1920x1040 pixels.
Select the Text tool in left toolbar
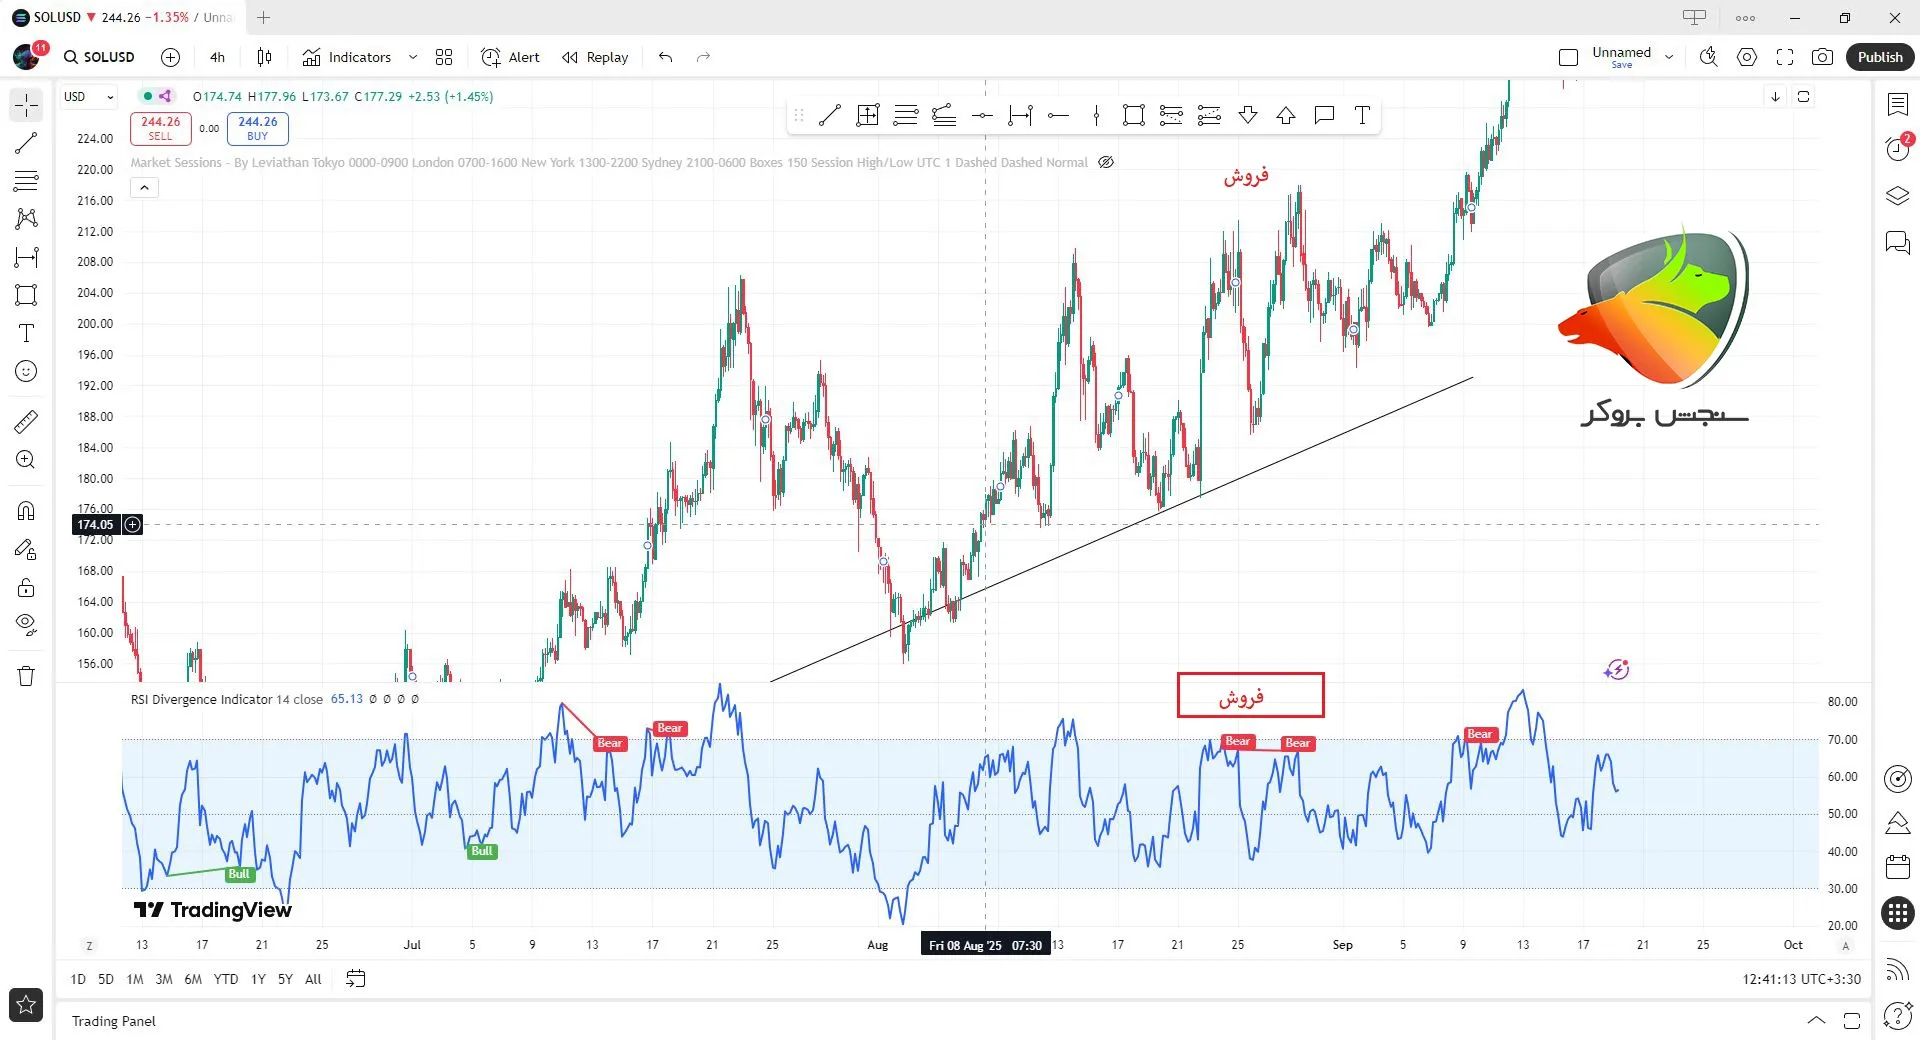pyautogui.click(x=26, y=333)
